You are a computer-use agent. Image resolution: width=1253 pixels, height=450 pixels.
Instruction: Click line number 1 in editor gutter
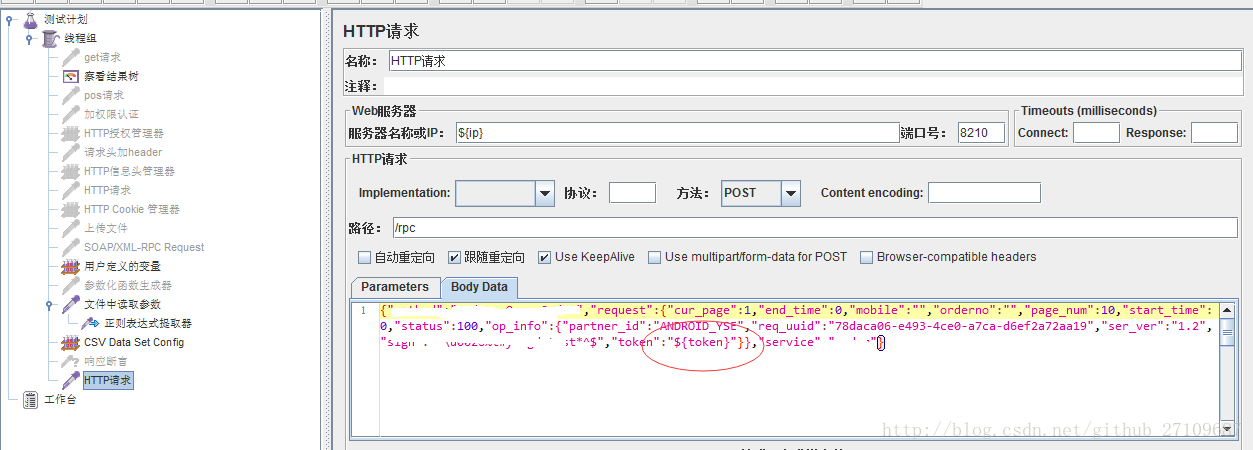[363, 311]
